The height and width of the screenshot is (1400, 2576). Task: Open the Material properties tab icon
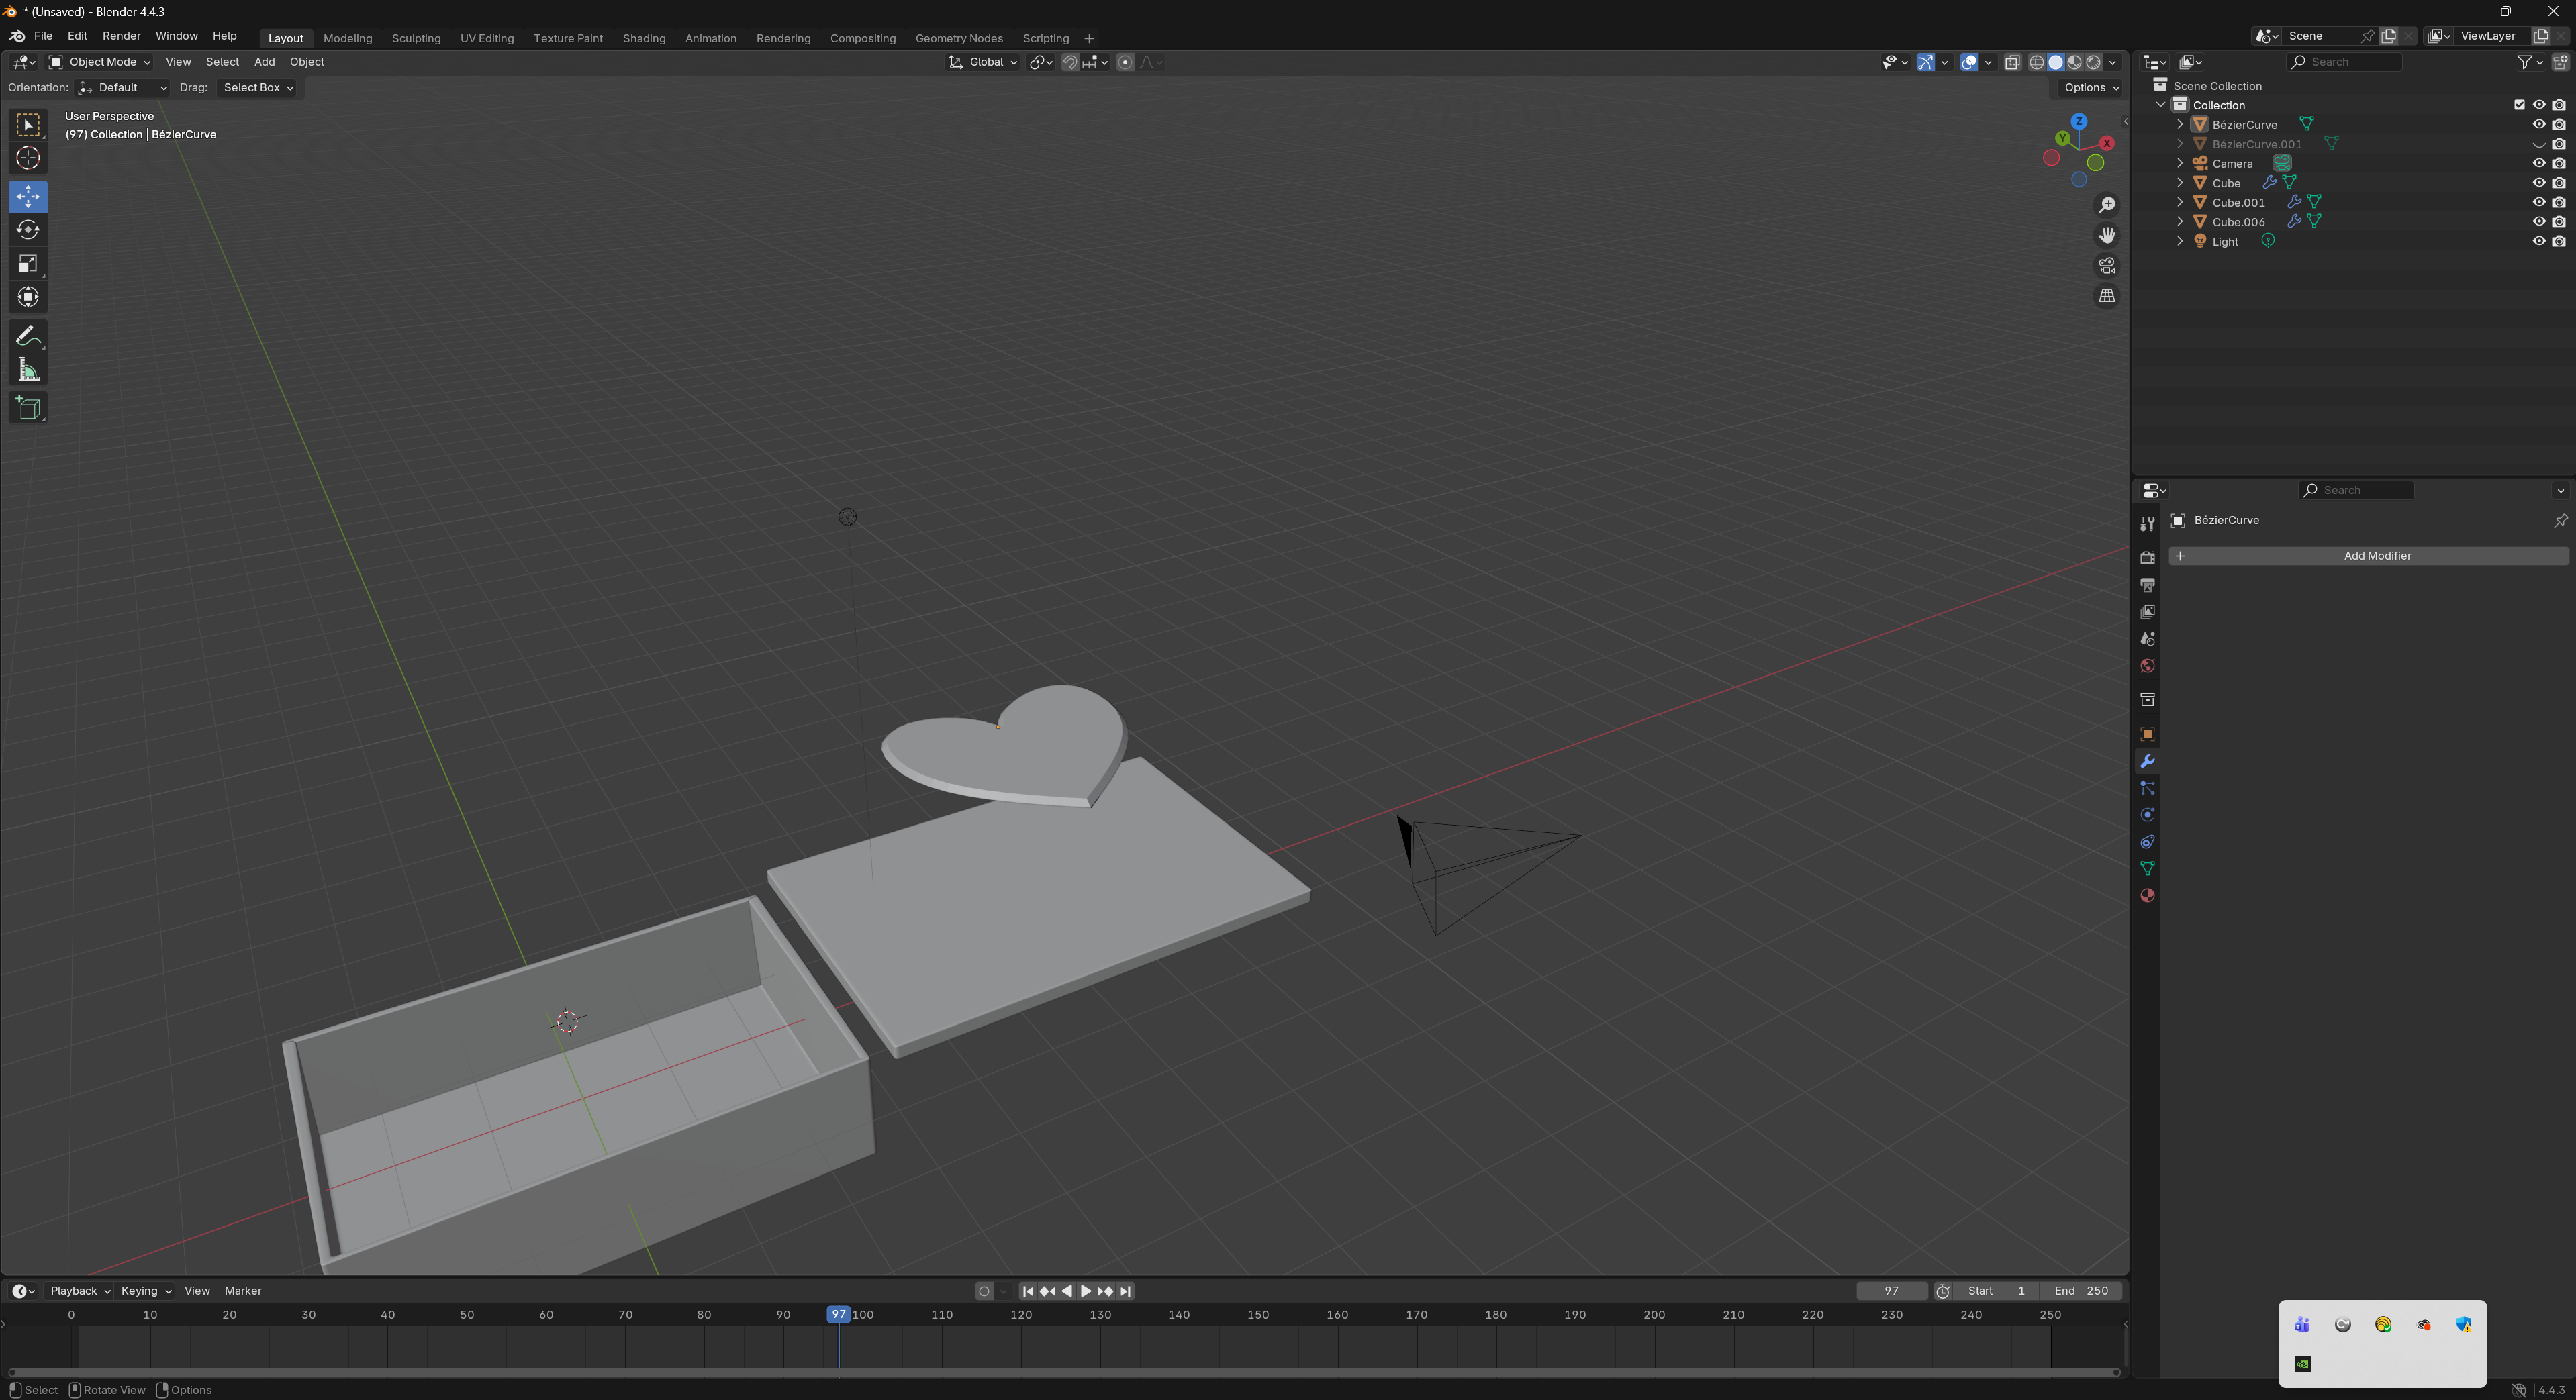[2147, 896]
